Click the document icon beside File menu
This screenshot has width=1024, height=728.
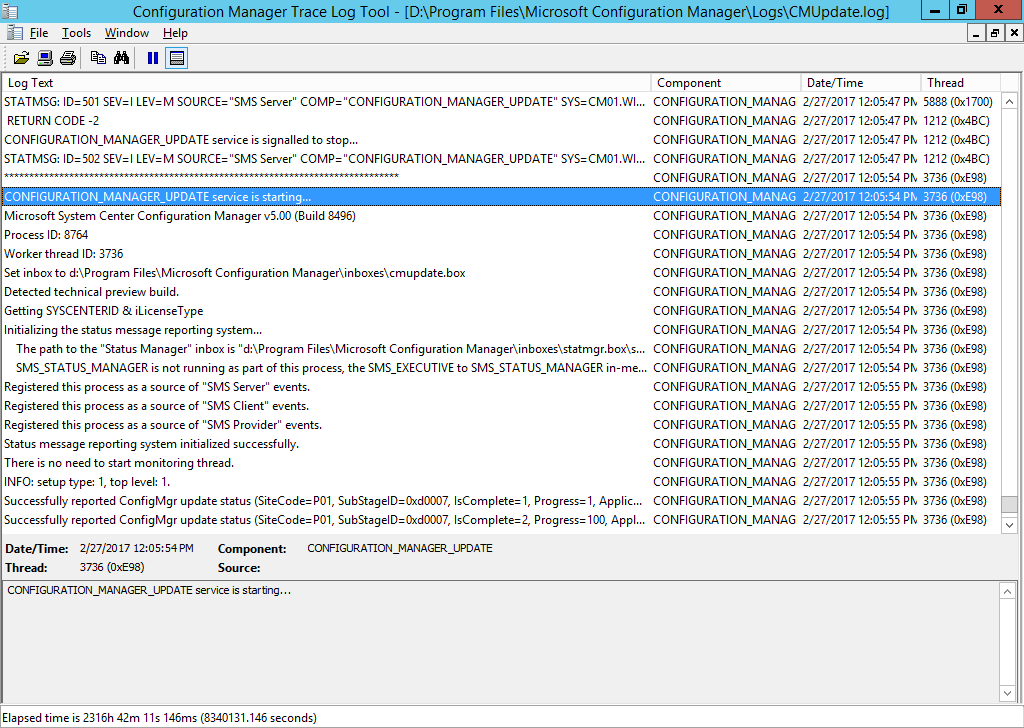14,33
